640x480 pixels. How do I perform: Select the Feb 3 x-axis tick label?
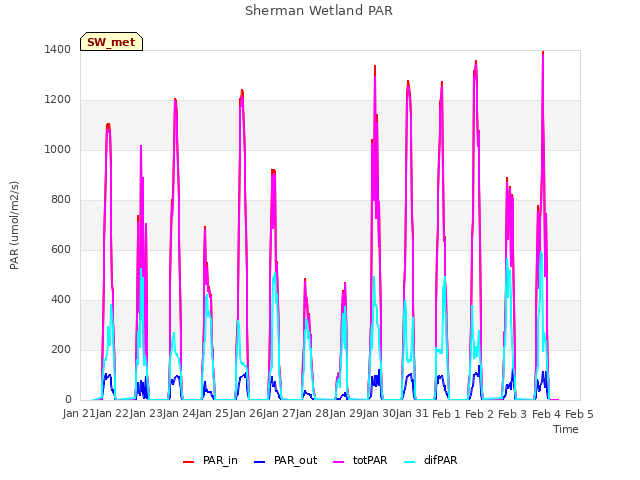513,414
